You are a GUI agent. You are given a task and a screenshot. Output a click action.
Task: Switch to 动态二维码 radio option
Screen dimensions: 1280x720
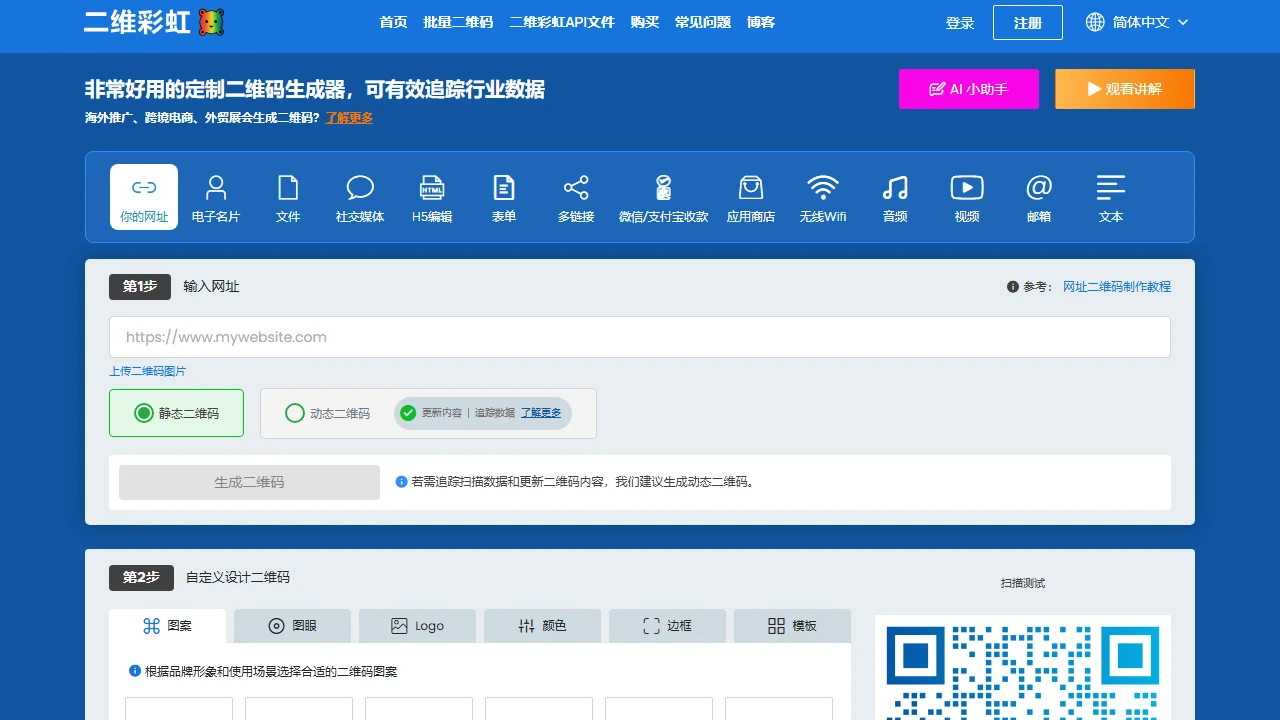(295, 413)
